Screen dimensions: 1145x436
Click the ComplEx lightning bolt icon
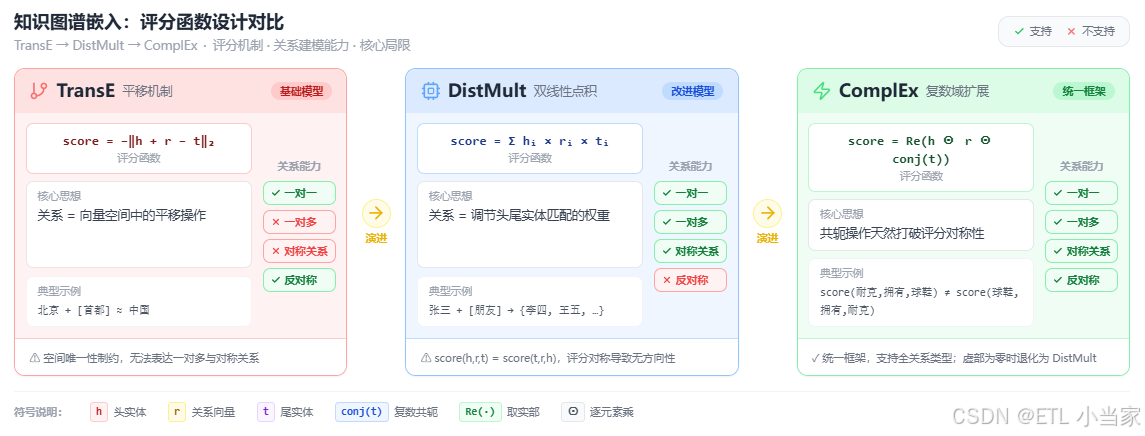(x=822, y=91)
